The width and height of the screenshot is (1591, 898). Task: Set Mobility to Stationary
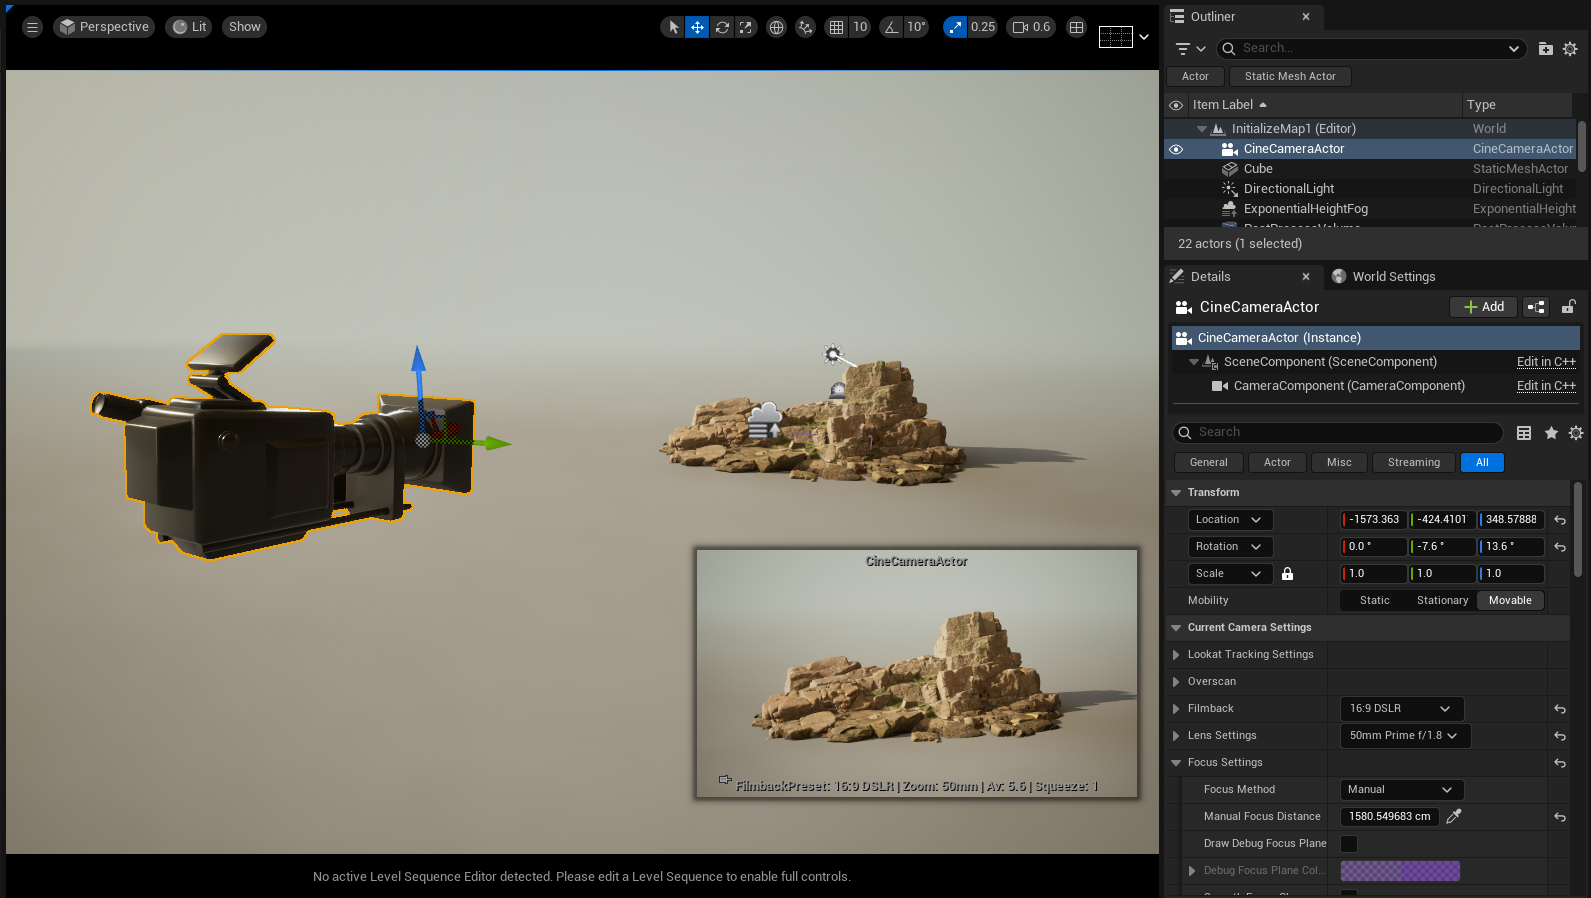click(1442, 601)
